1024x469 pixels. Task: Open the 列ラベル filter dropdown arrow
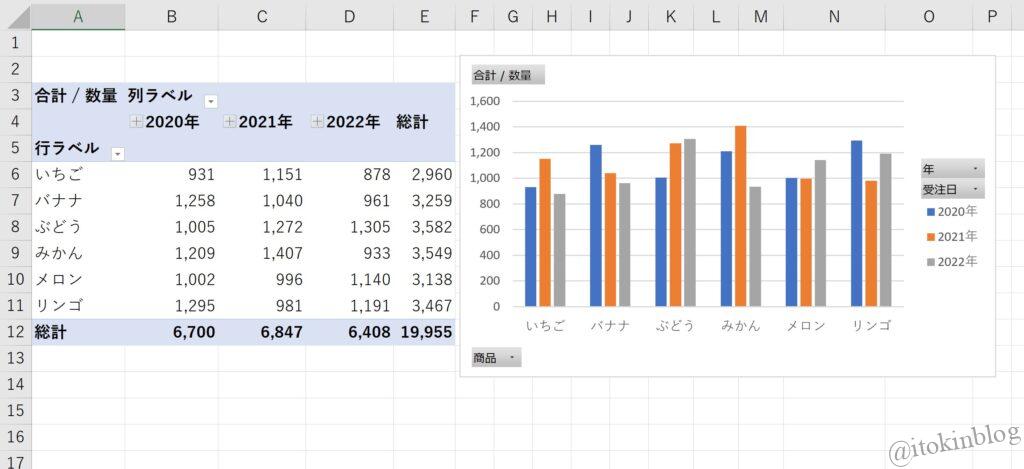pyautogui.click(x=211, y=101)
